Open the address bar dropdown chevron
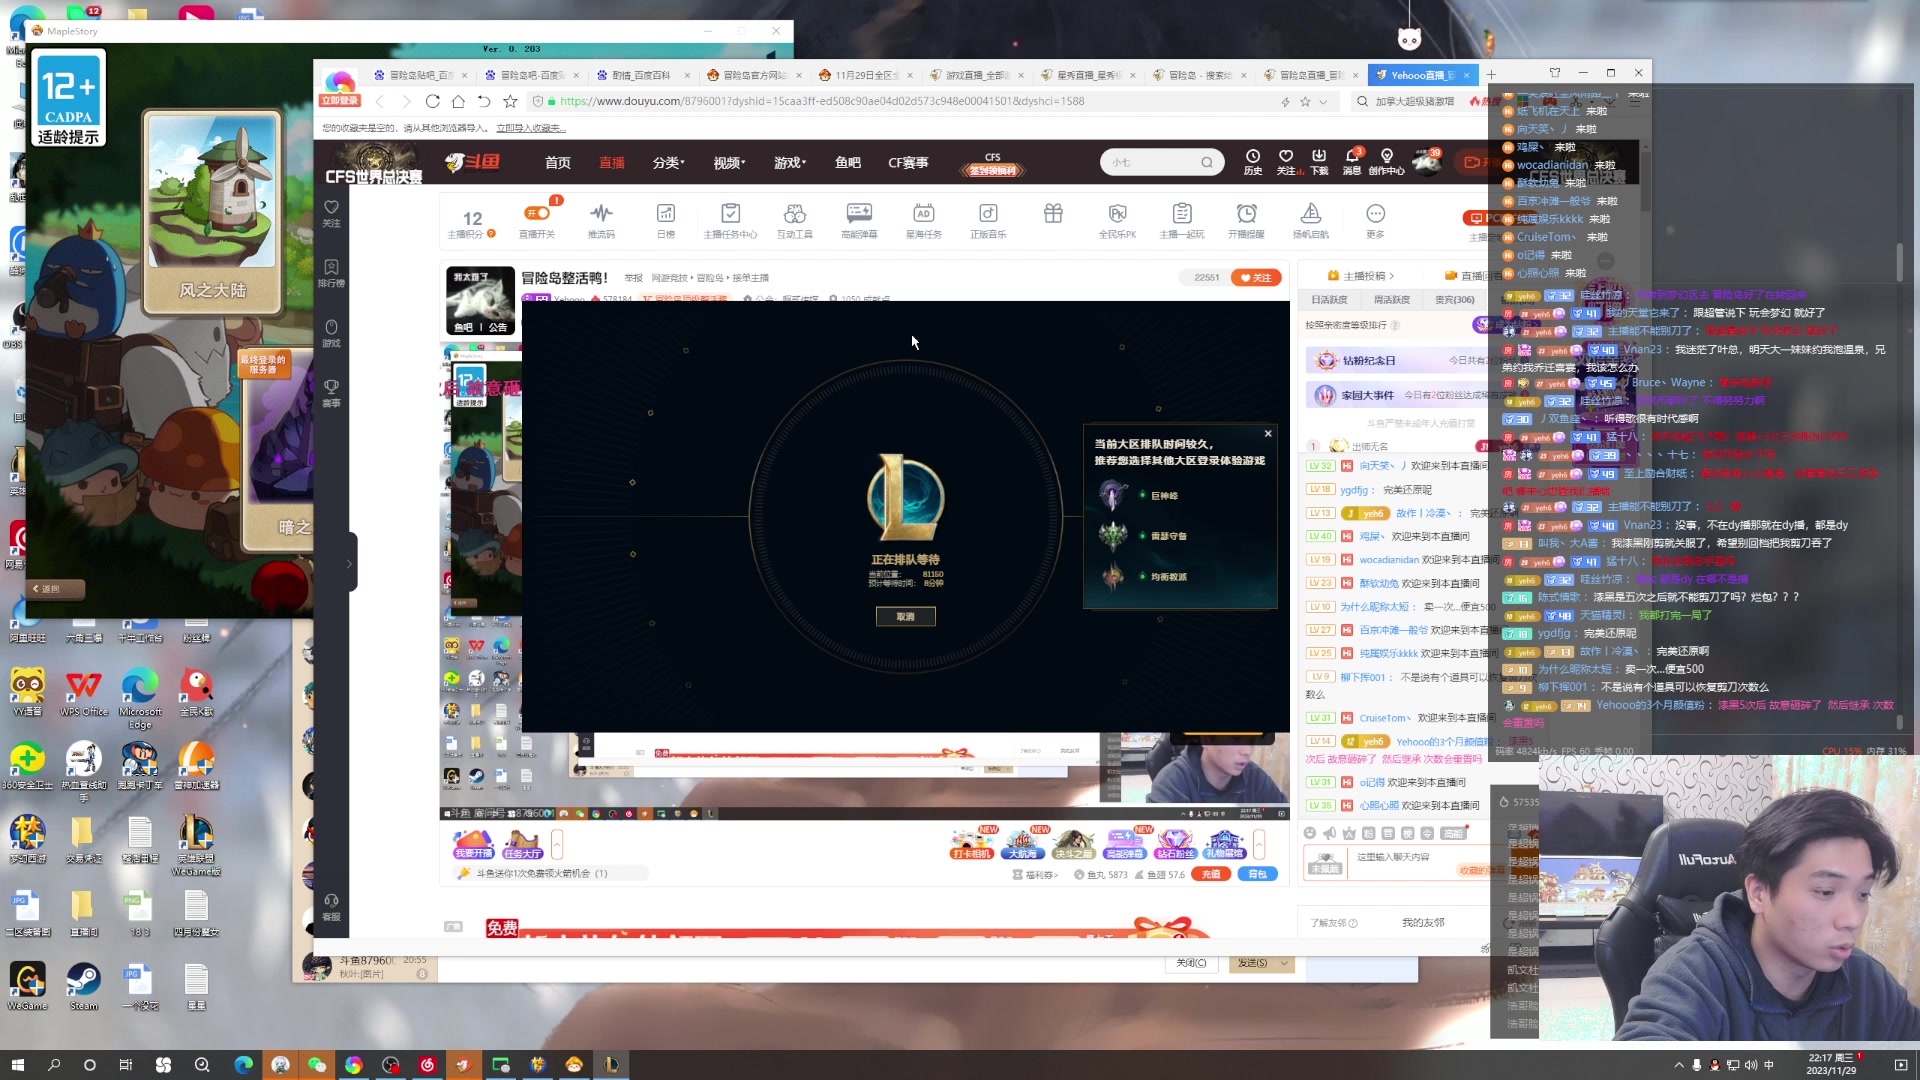 pos(1323,101)
